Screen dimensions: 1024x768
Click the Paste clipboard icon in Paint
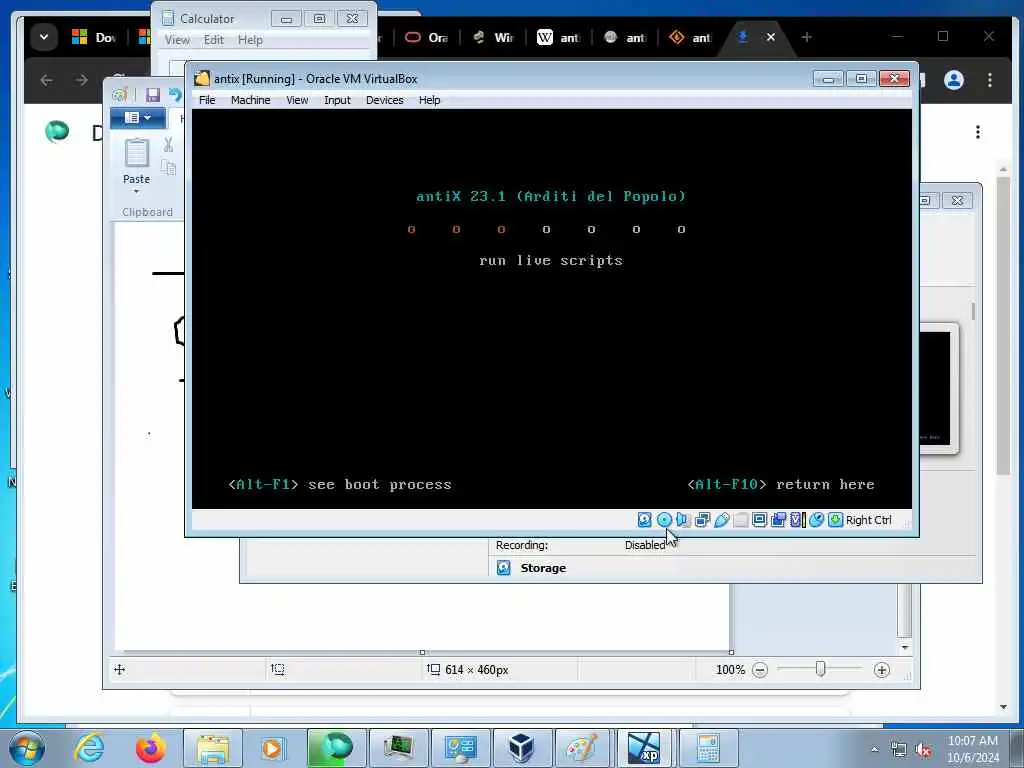(x=136, y=153)
